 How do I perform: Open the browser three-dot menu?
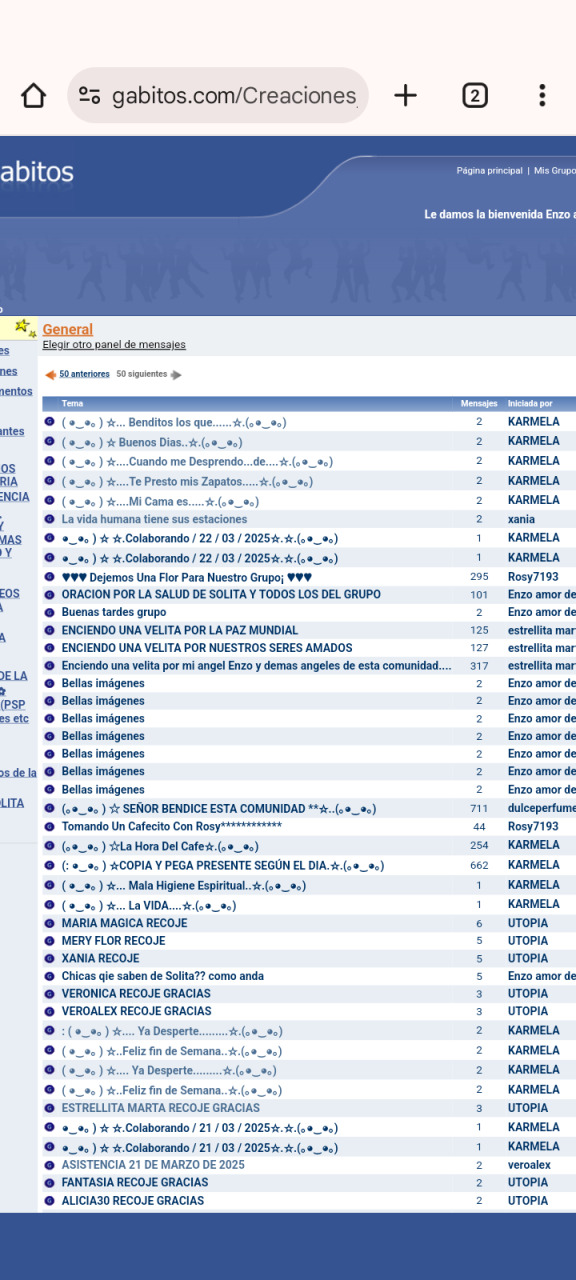click(x=542, y=95)
